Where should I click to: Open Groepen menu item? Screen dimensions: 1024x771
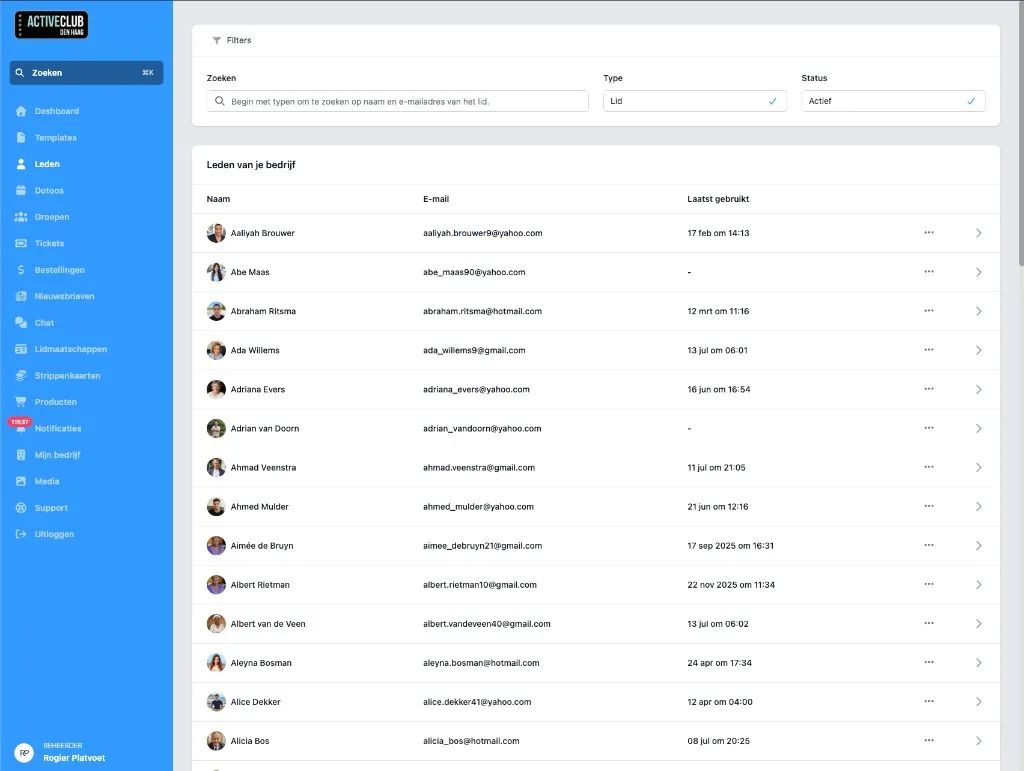coord(52,217)
